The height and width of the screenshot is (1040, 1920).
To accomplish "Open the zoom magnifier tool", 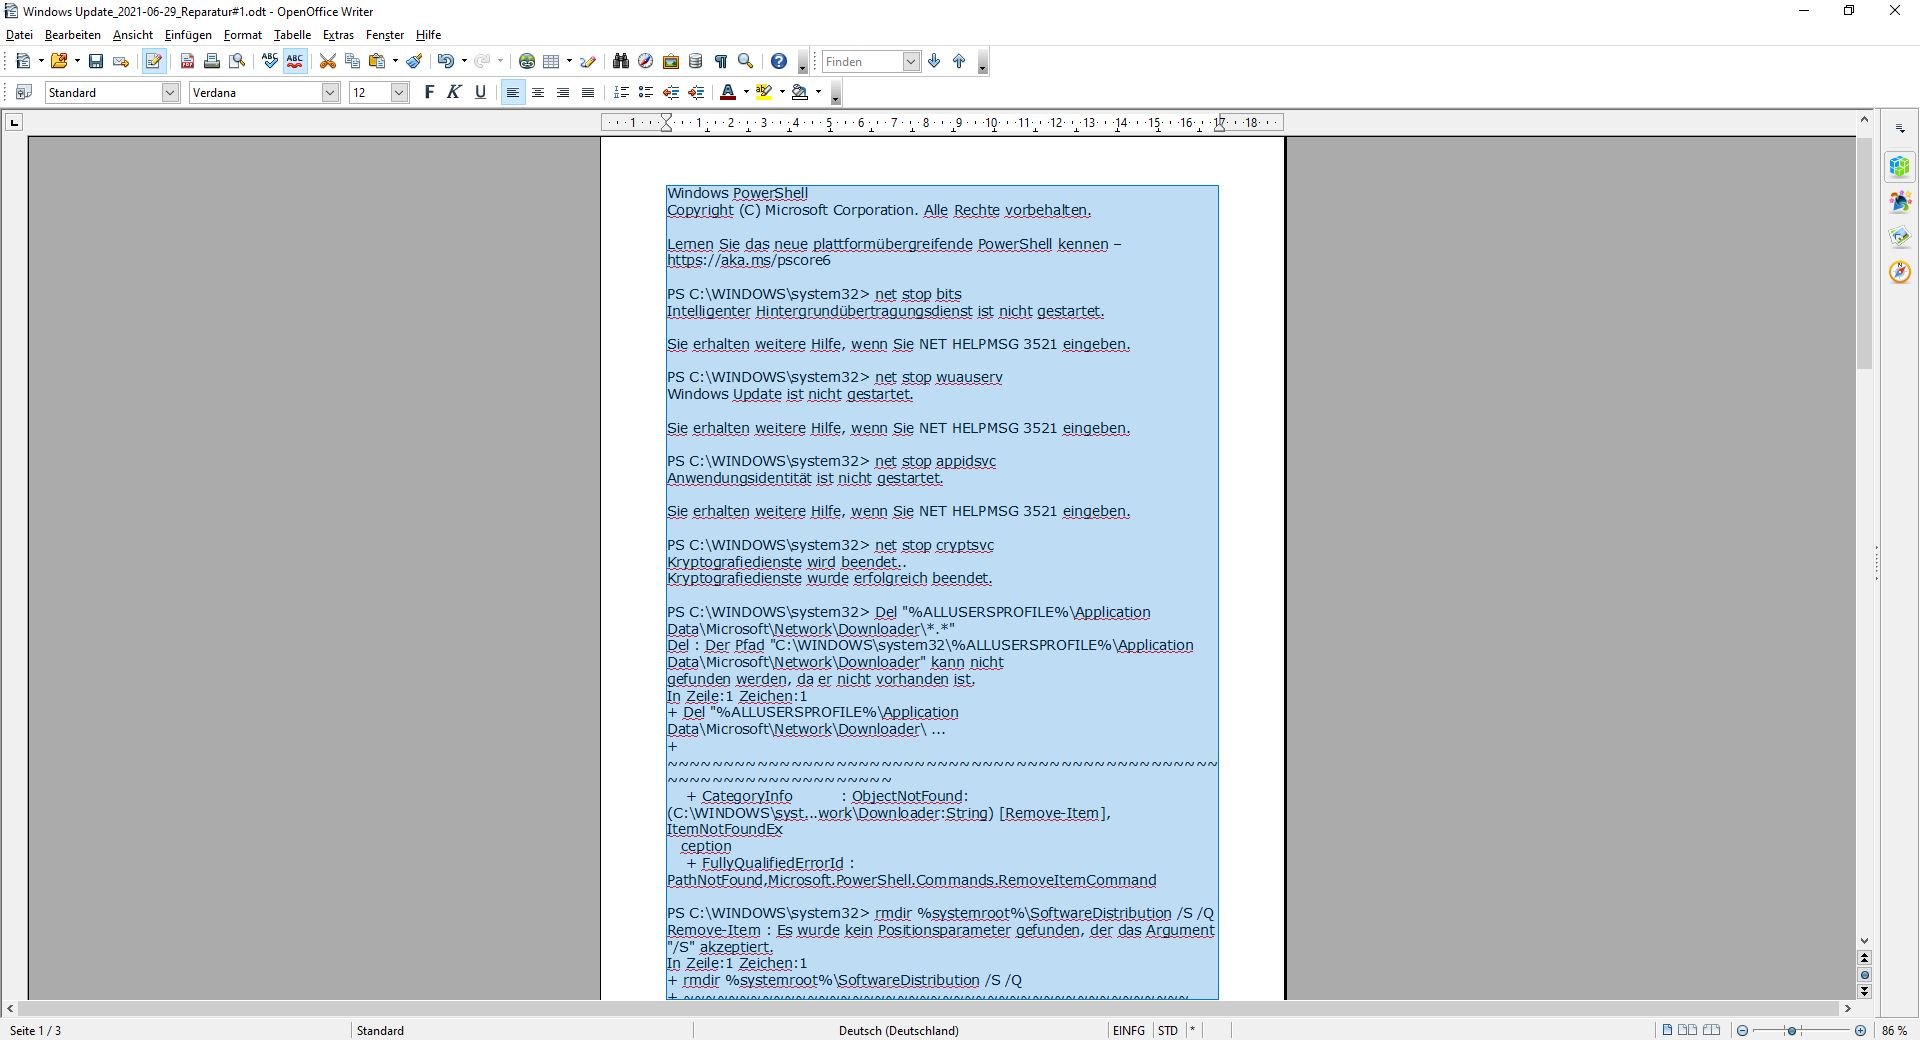I will click(x=745, y=62).
